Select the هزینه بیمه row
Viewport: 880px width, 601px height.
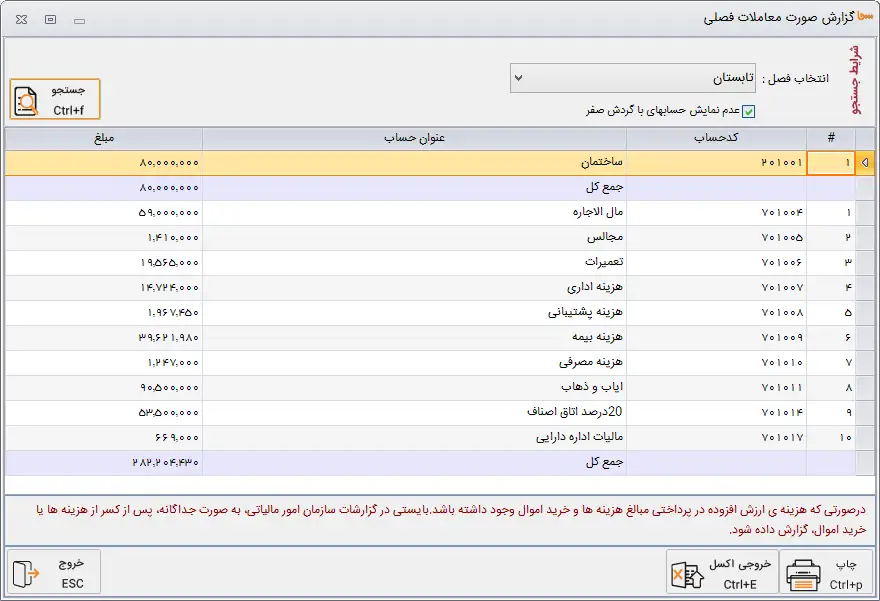[414, 337]
